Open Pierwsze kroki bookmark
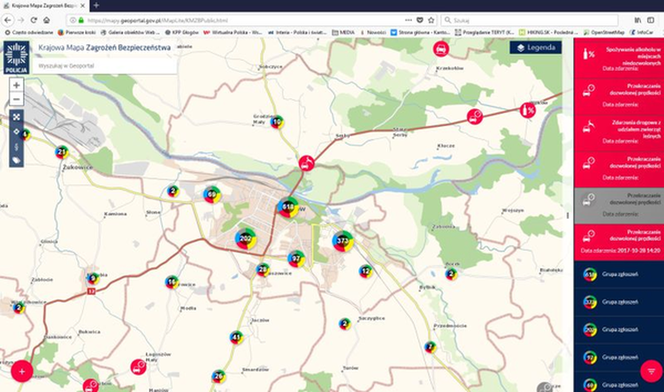 click(77, 32)
